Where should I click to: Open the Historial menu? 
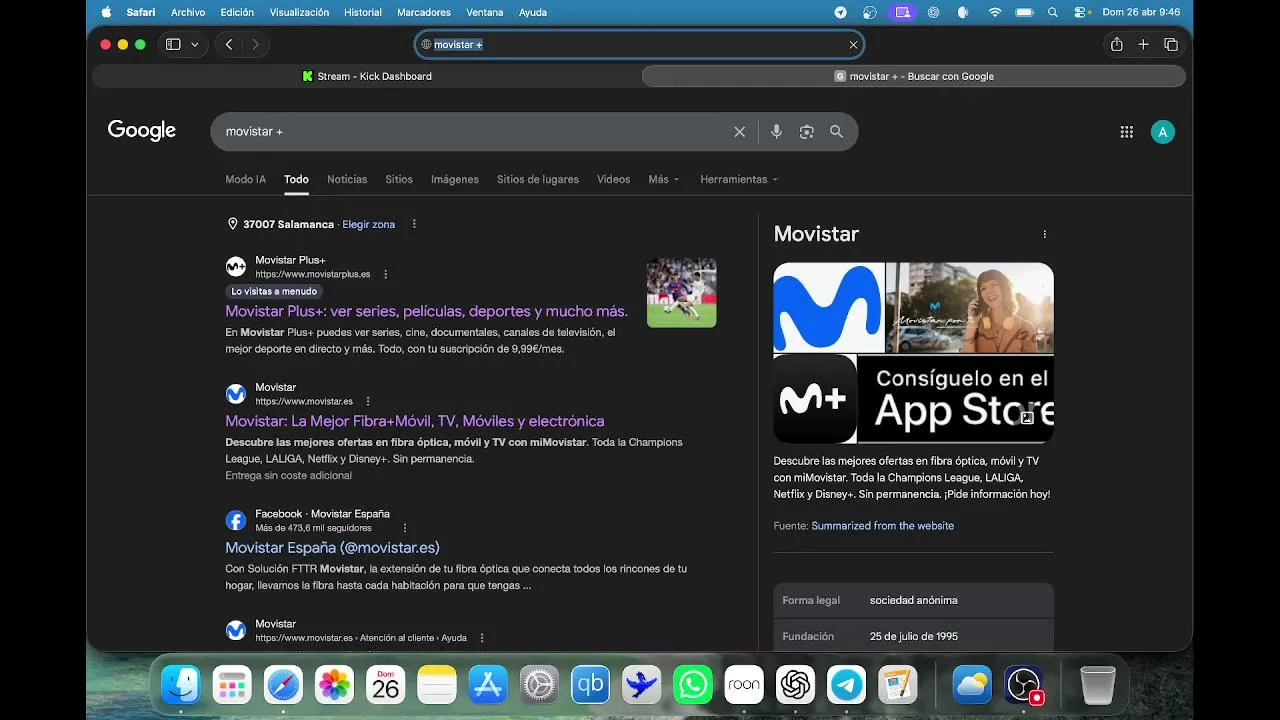[362, 12]
